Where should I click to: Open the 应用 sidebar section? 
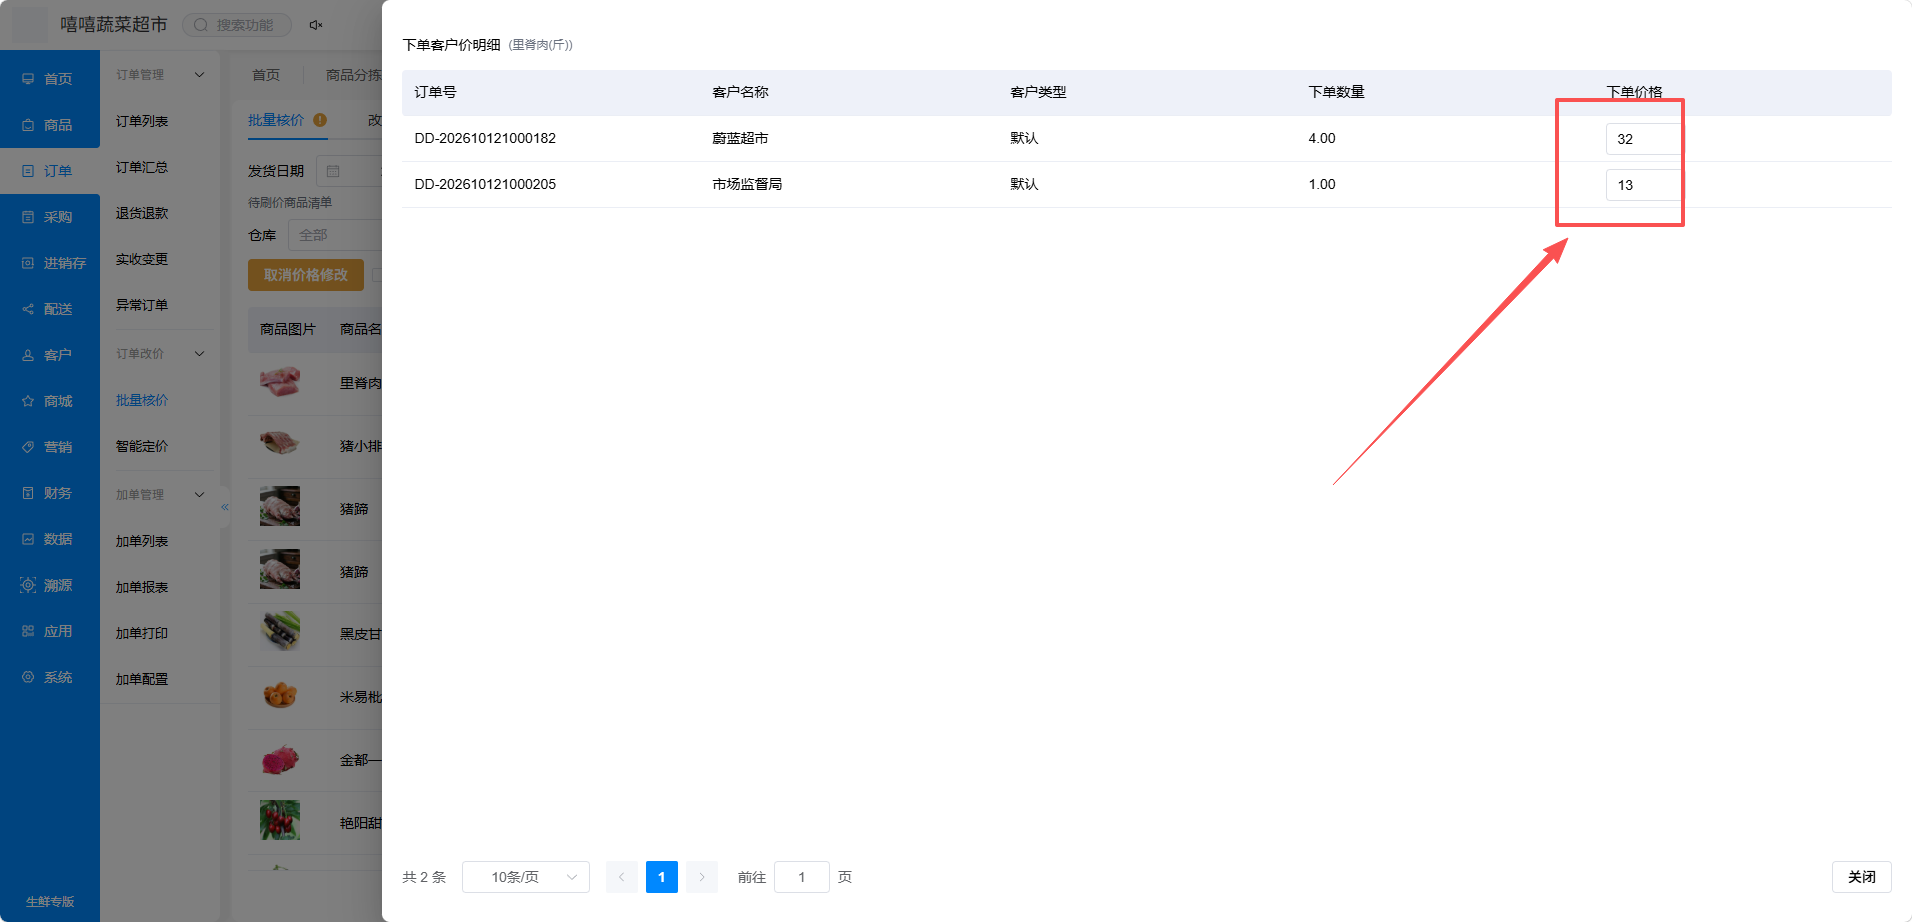tap(49, 631)
